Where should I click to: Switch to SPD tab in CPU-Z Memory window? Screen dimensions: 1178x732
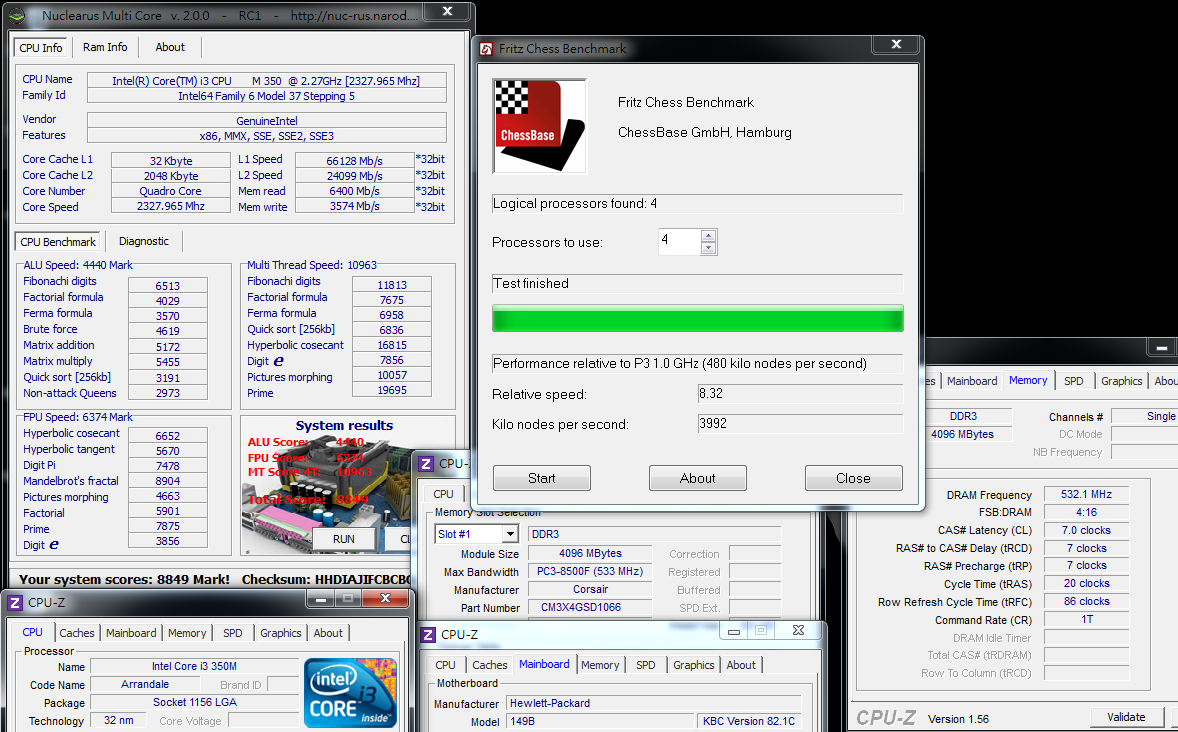pyautogui.click(x=1074, y=381)
